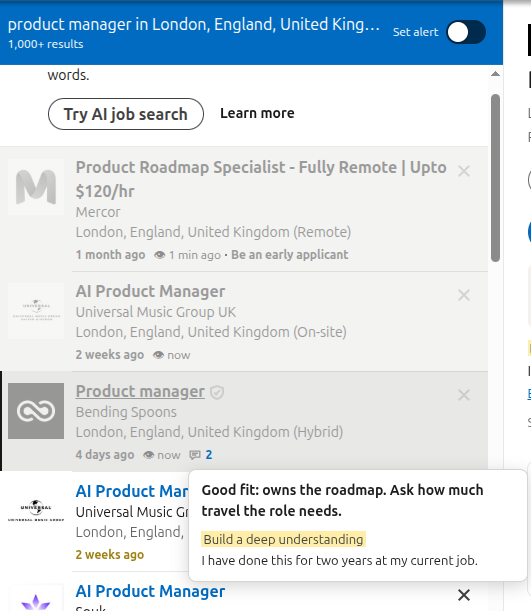The height and width of the screenshot is (611, 531).
Task: Click the eye icon on Bending Spoons job
Action: (x=148, y=455)
